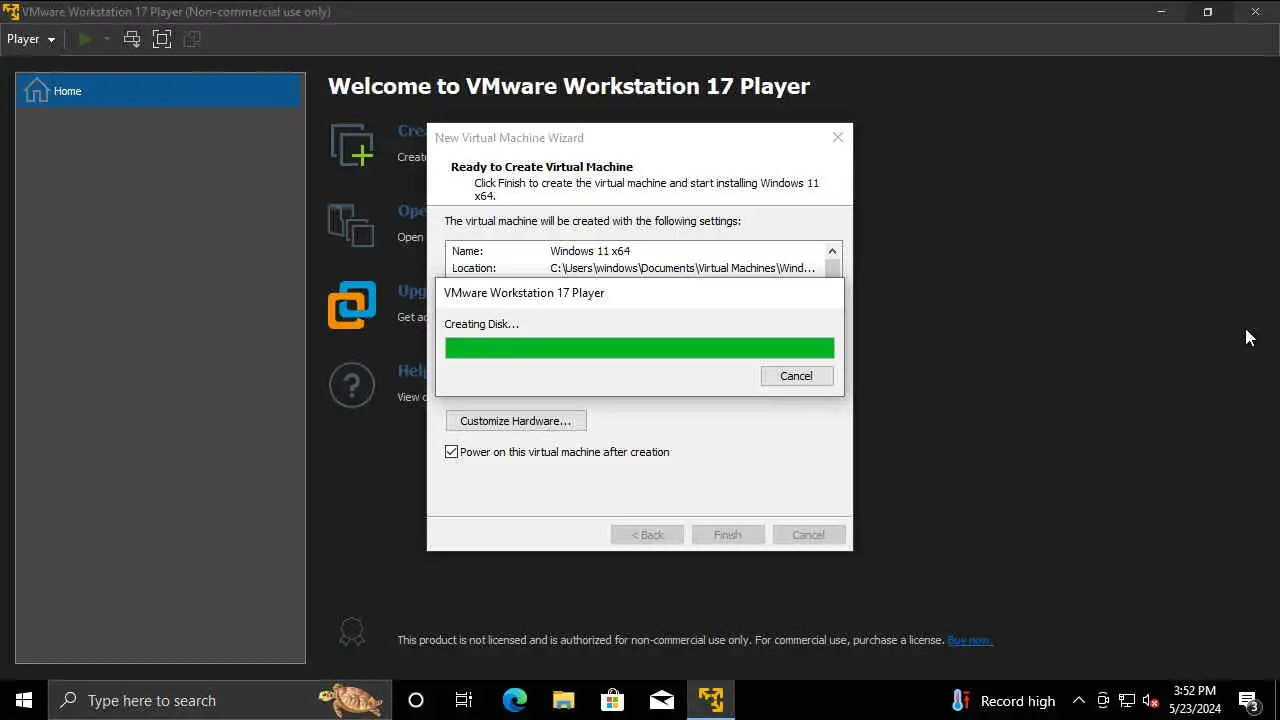The width and height of the screenshot is (1280, 720).
Task: Click the settings list scroll-up arrow
Action: [x=832, y=251]
